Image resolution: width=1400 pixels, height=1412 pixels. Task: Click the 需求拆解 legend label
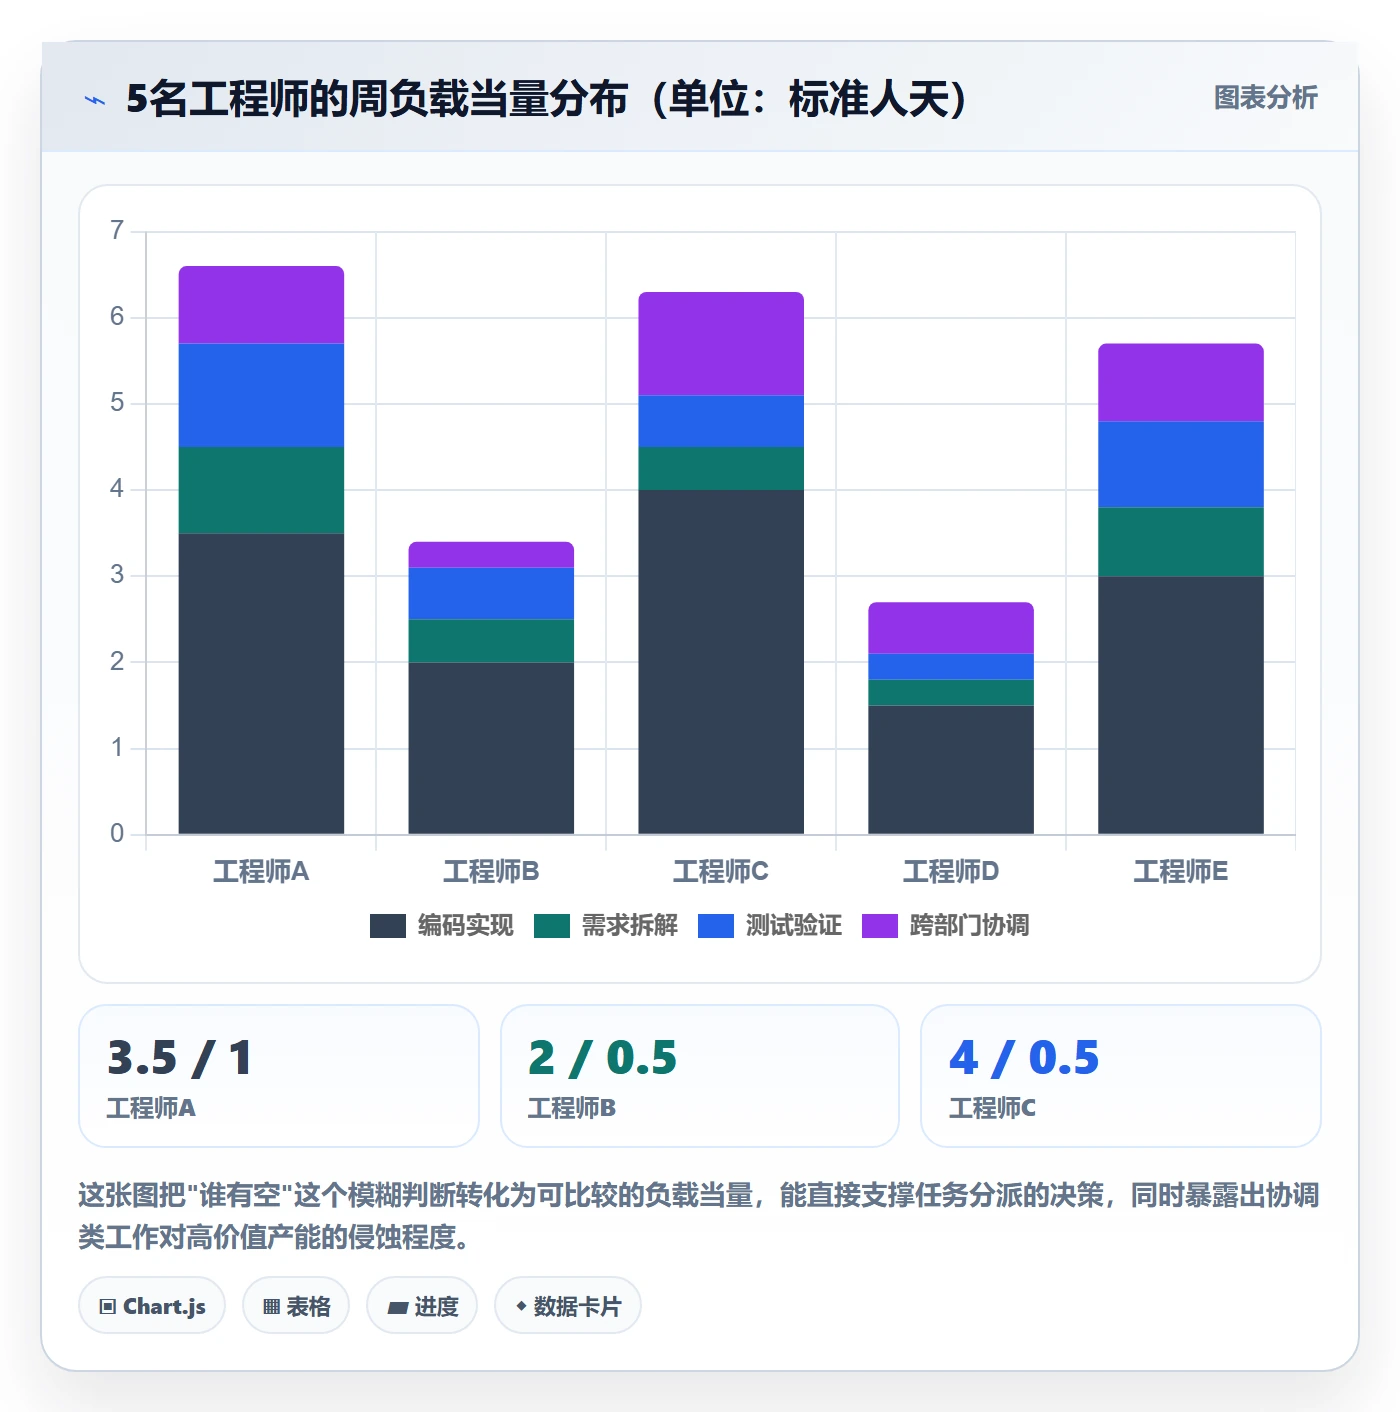(629, 926)
